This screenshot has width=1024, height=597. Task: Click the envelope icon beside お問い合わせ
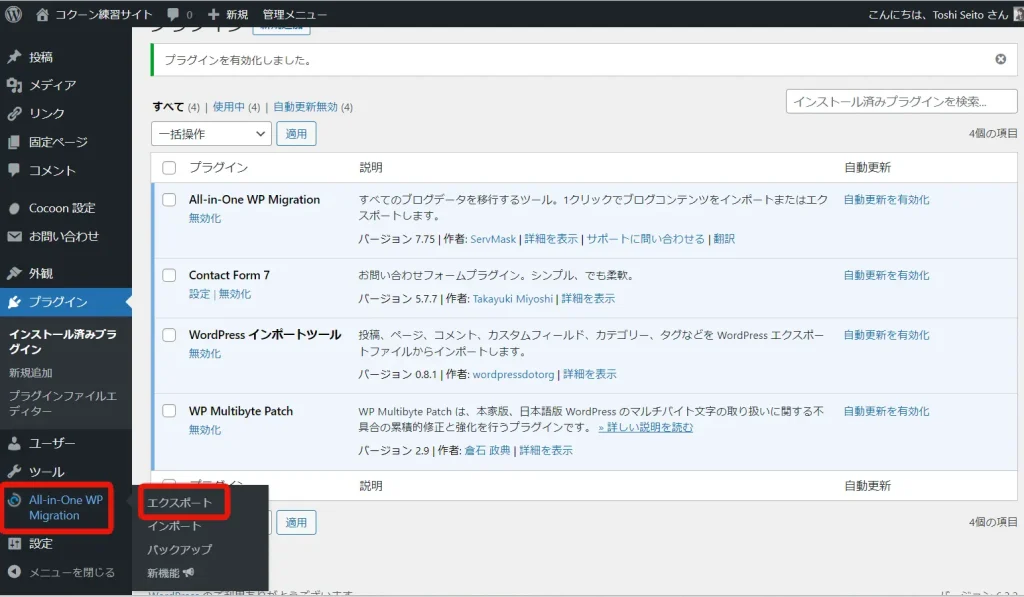[14, 236]
